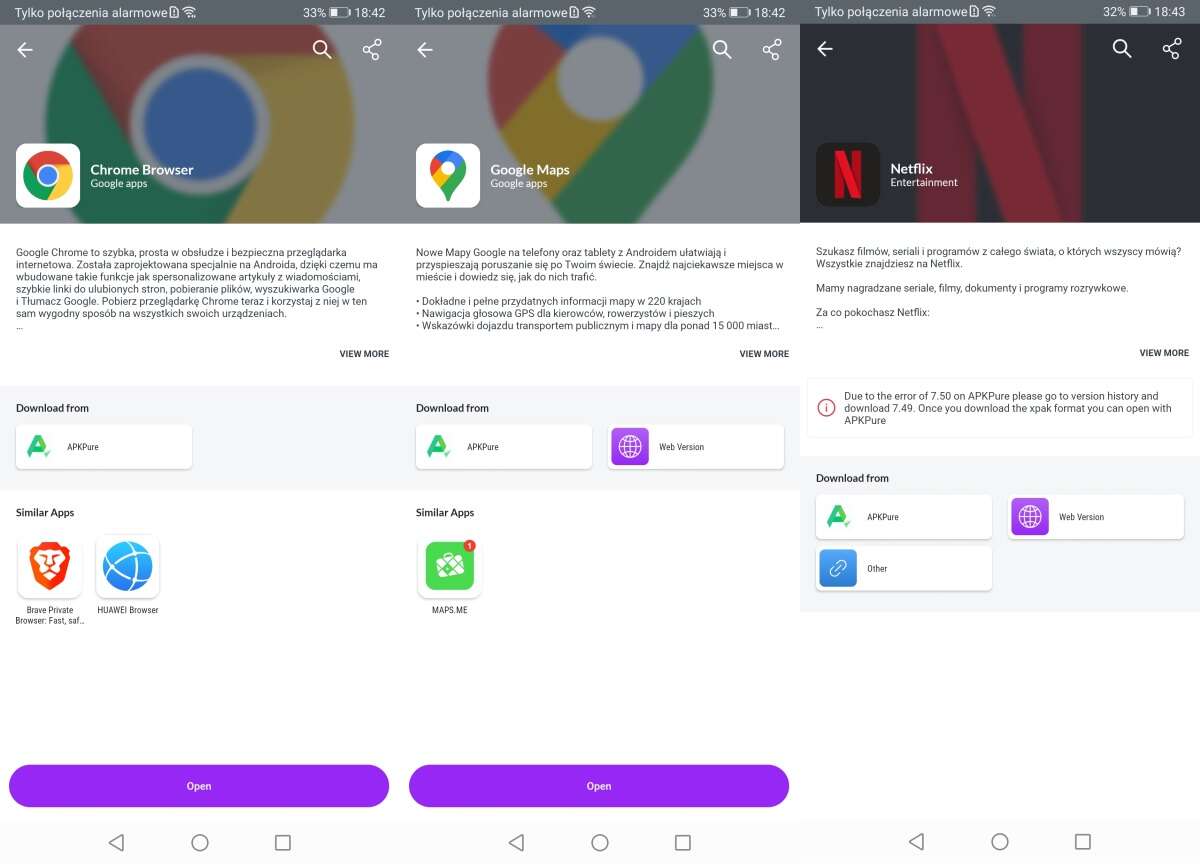Open Brave Private Browser from Similar Apps

[49, 565]
